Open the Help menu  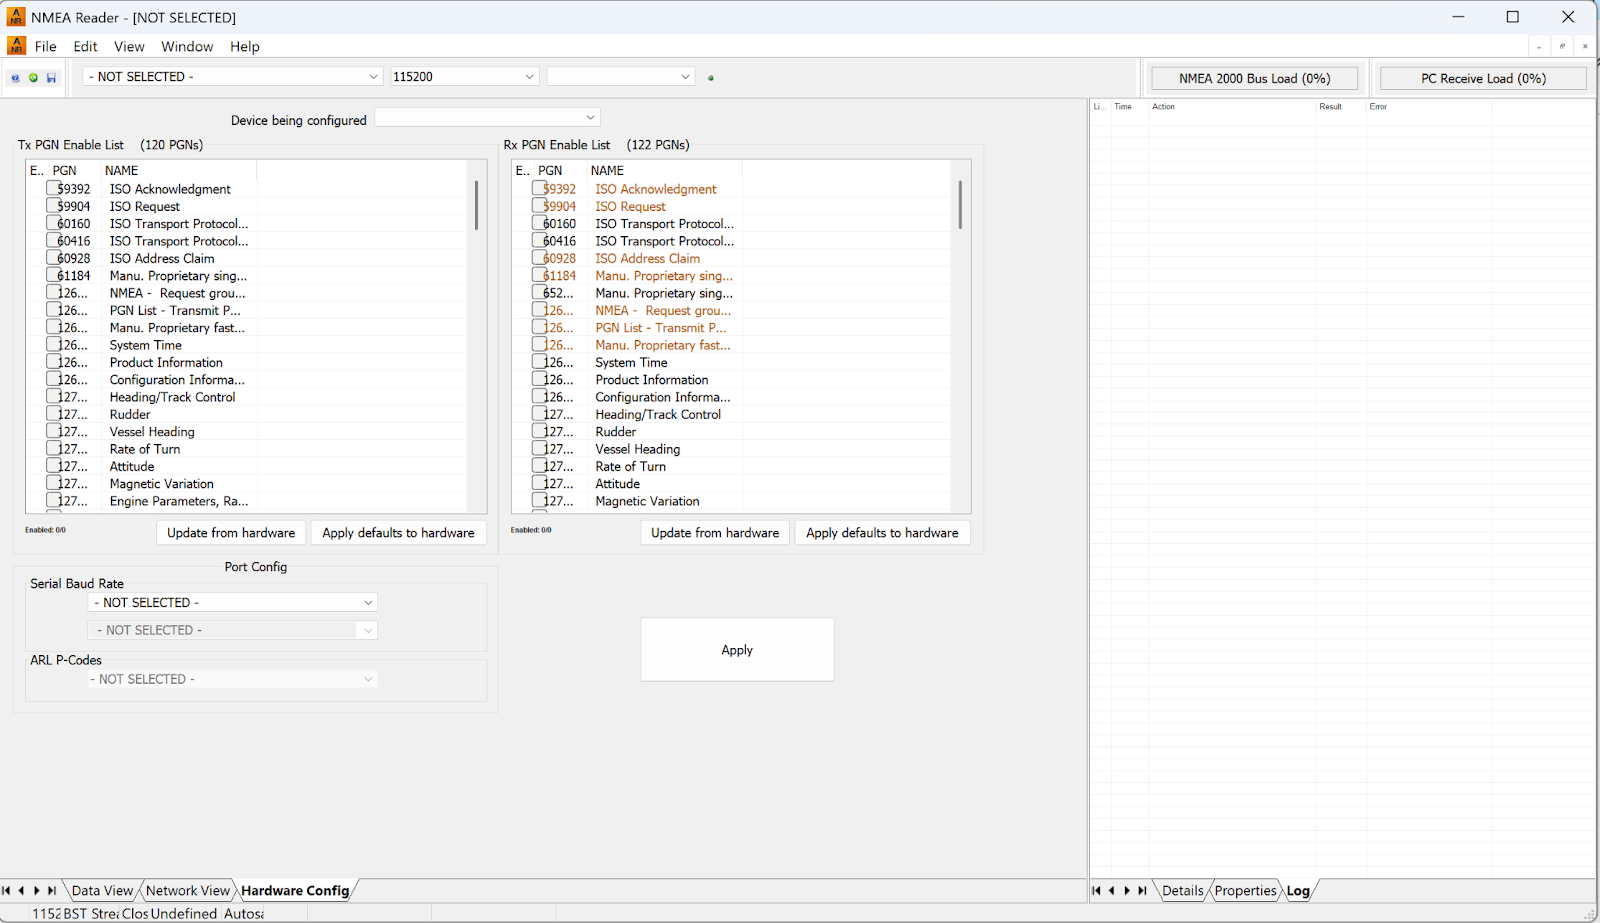tap(245, 46)
